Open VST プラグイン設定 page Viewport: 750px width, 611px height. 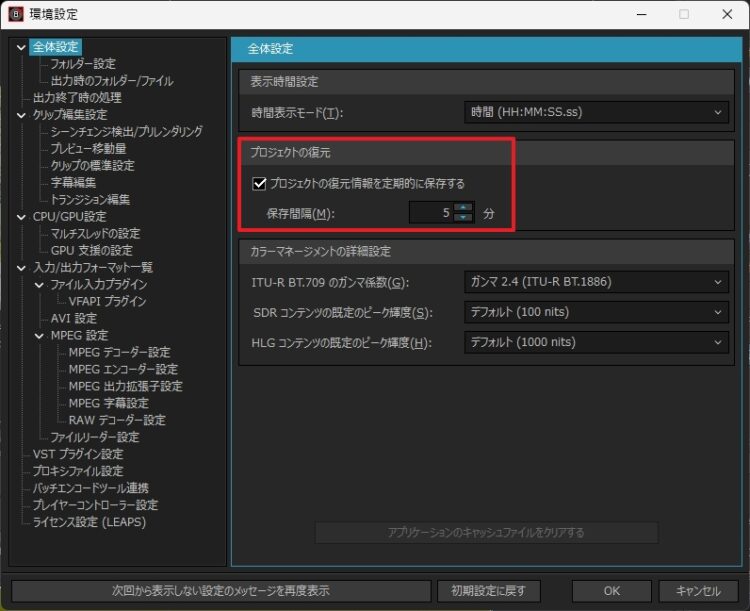point(78,455)
